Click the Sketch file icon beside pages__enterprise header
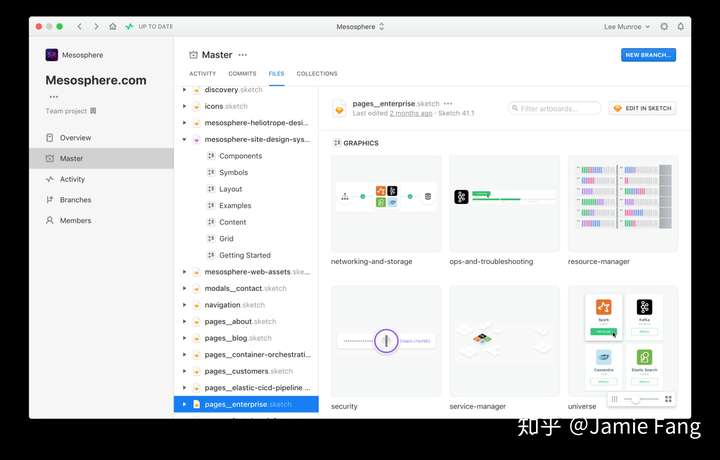 (339, 109)
